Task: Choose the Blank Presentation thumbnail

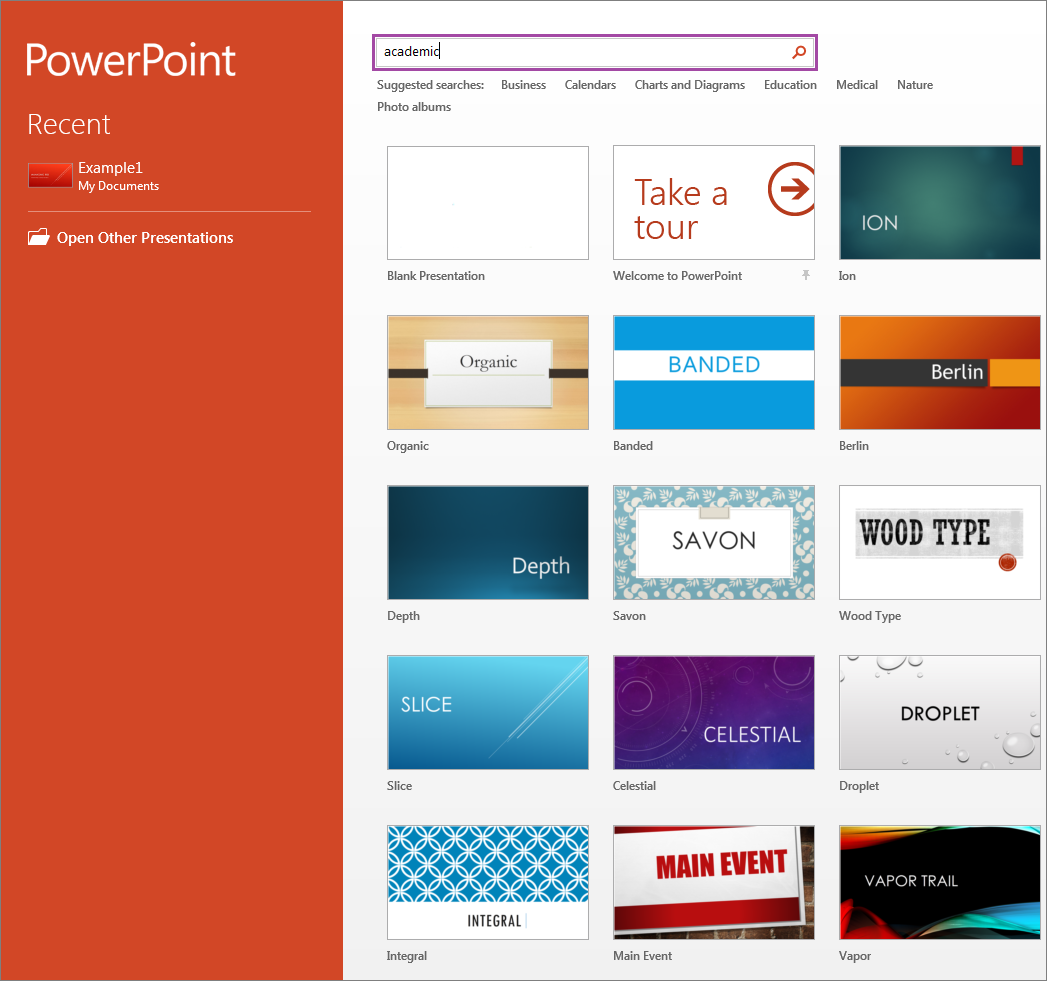Action: [488, 203]
